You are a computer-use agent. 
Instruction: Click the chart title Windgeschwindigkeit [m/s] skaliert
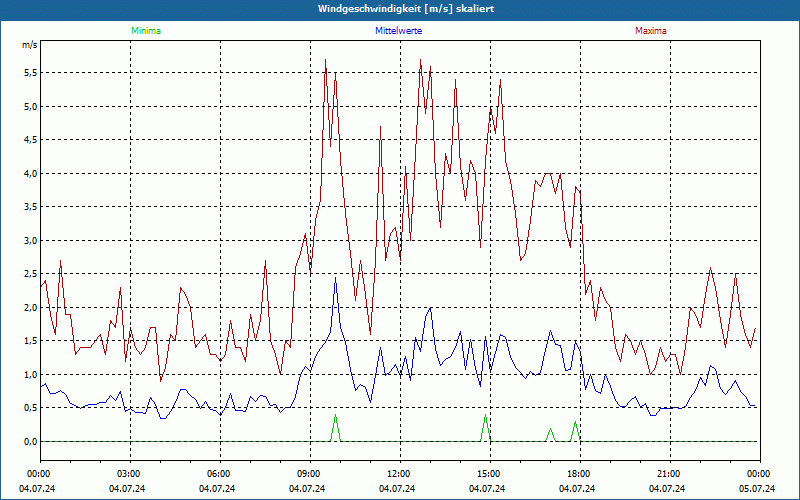click(x=406, y=9)
